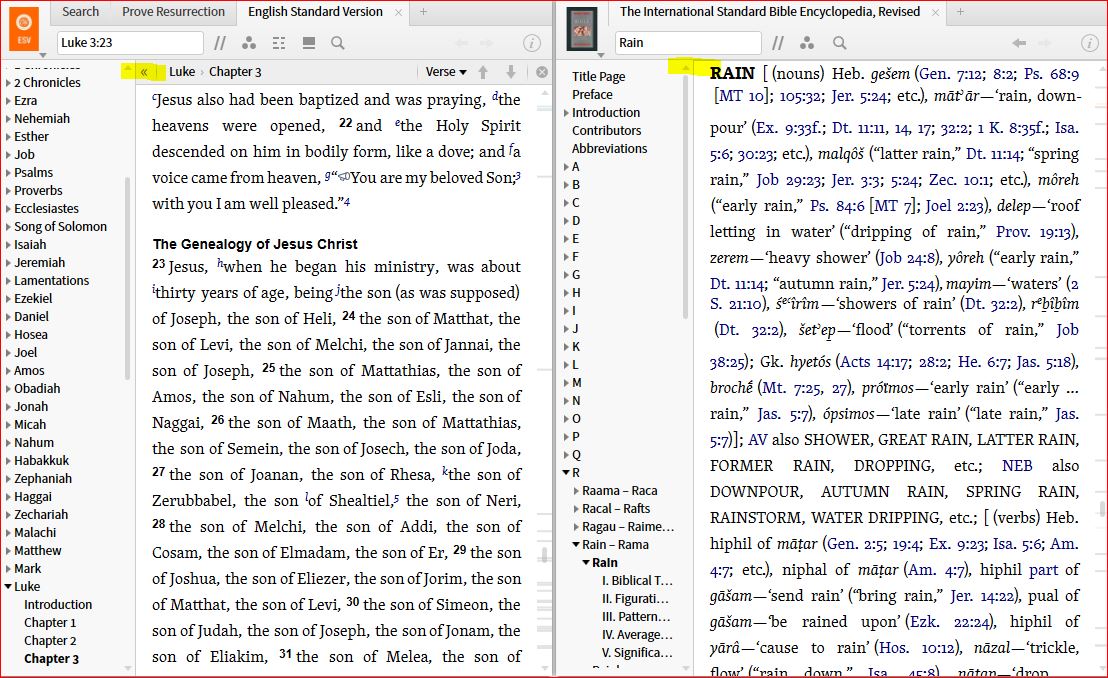
Task: Show encyclopedia resource information icon
Action: coord(1089,43)
